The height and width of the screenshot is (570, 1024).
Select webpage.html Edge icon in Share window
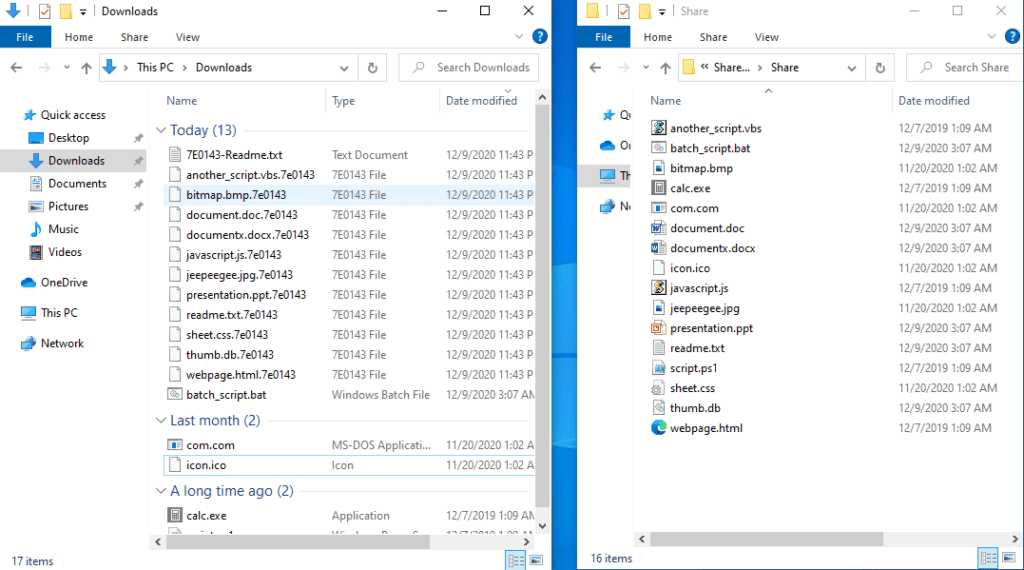[x=658, y=428]
